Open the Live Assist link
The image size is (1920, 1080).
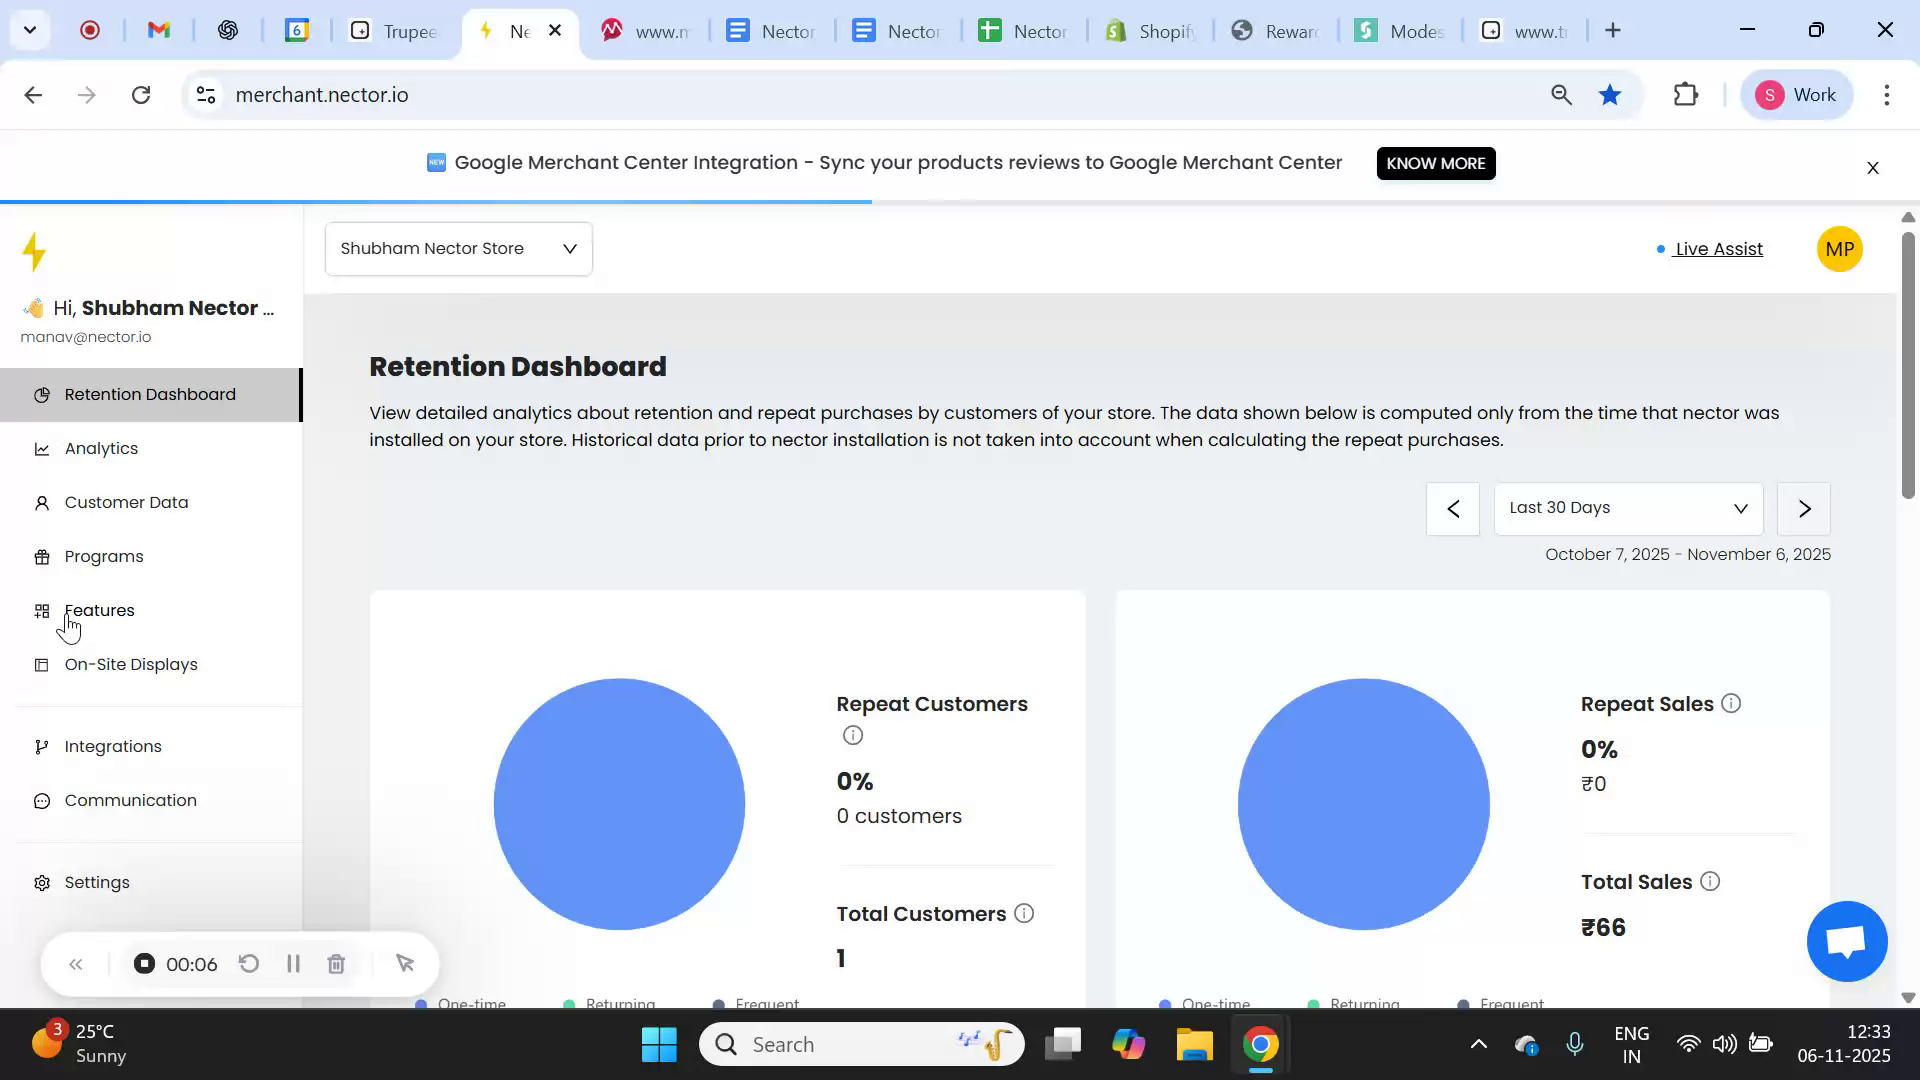pyautogui.click(x=1717, y=249)
